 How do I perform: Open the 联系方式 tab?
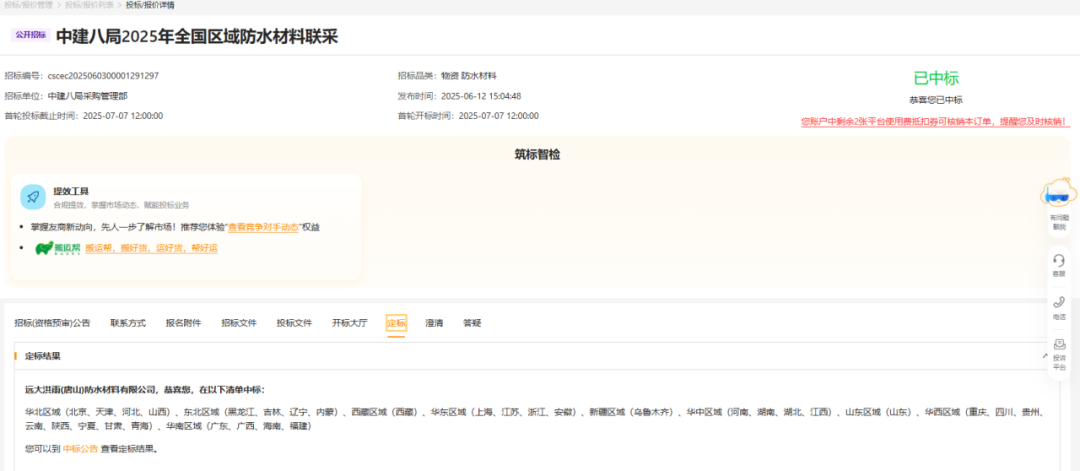coord(128,323)
